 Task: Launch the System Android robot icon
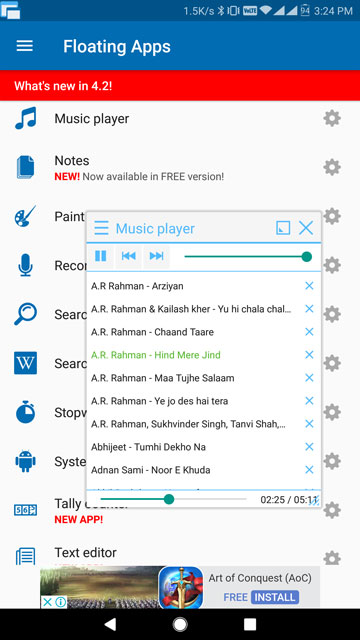click(x=25, y=461)
